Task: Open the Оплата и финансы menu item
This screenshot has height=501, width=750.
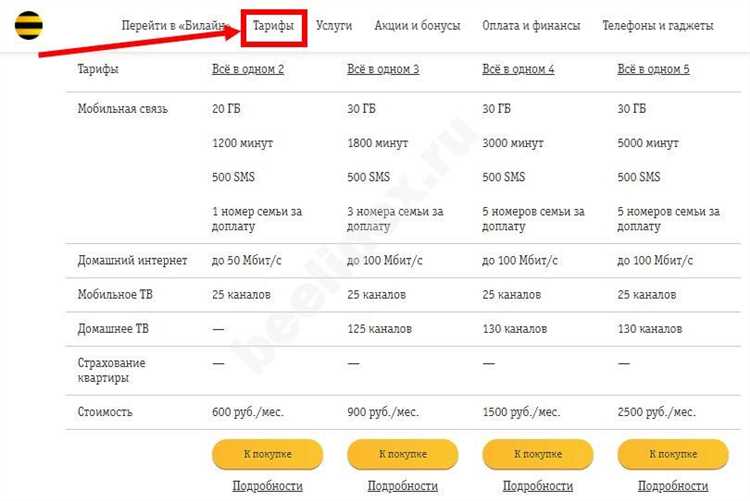Action: click(x=531, y=25)
